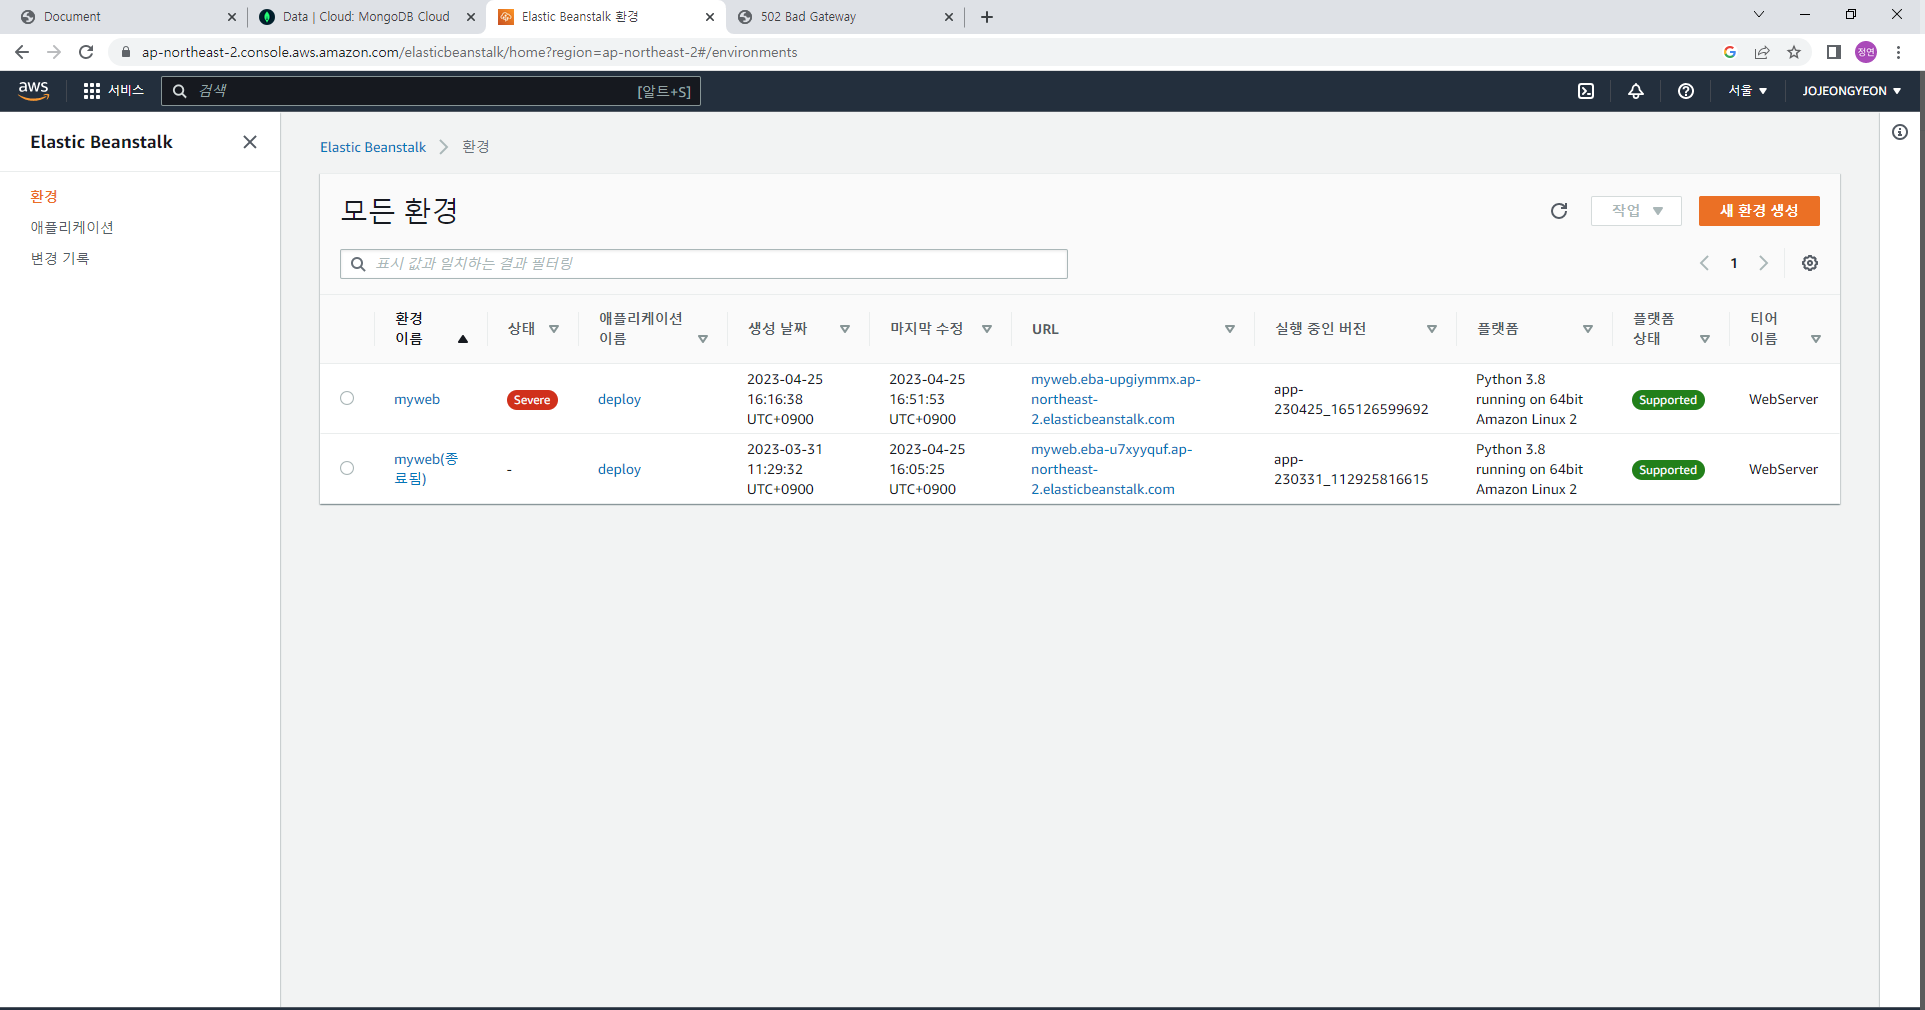Open the AWS console home logo
The image size is (1925, 1010).
click(x=33, y=91)
